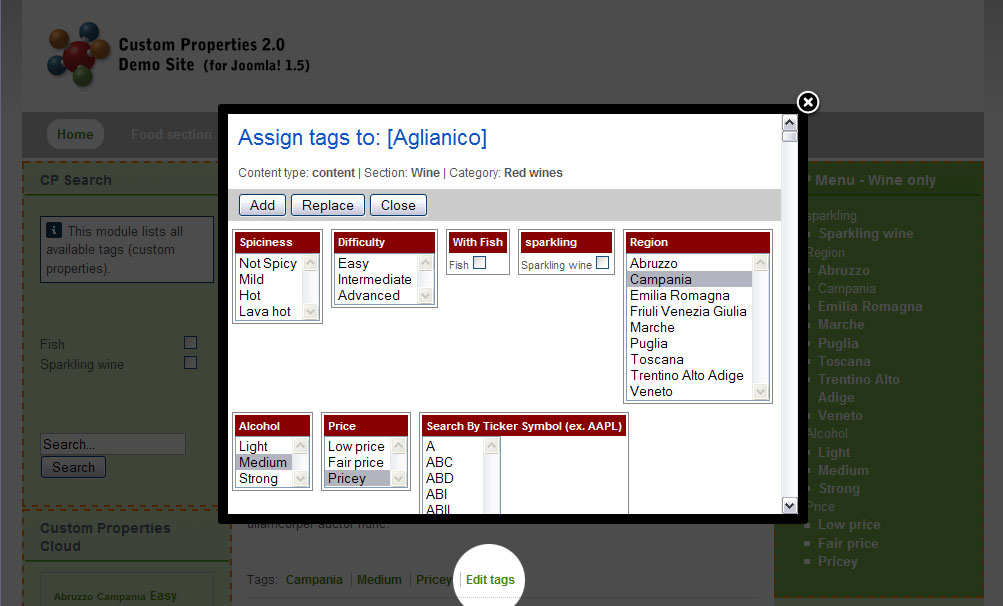Viewport: 1003px width, 606px height.
Task: Enable the Sparkling wine checkbox in modal
Action: (x=602, y=263)
